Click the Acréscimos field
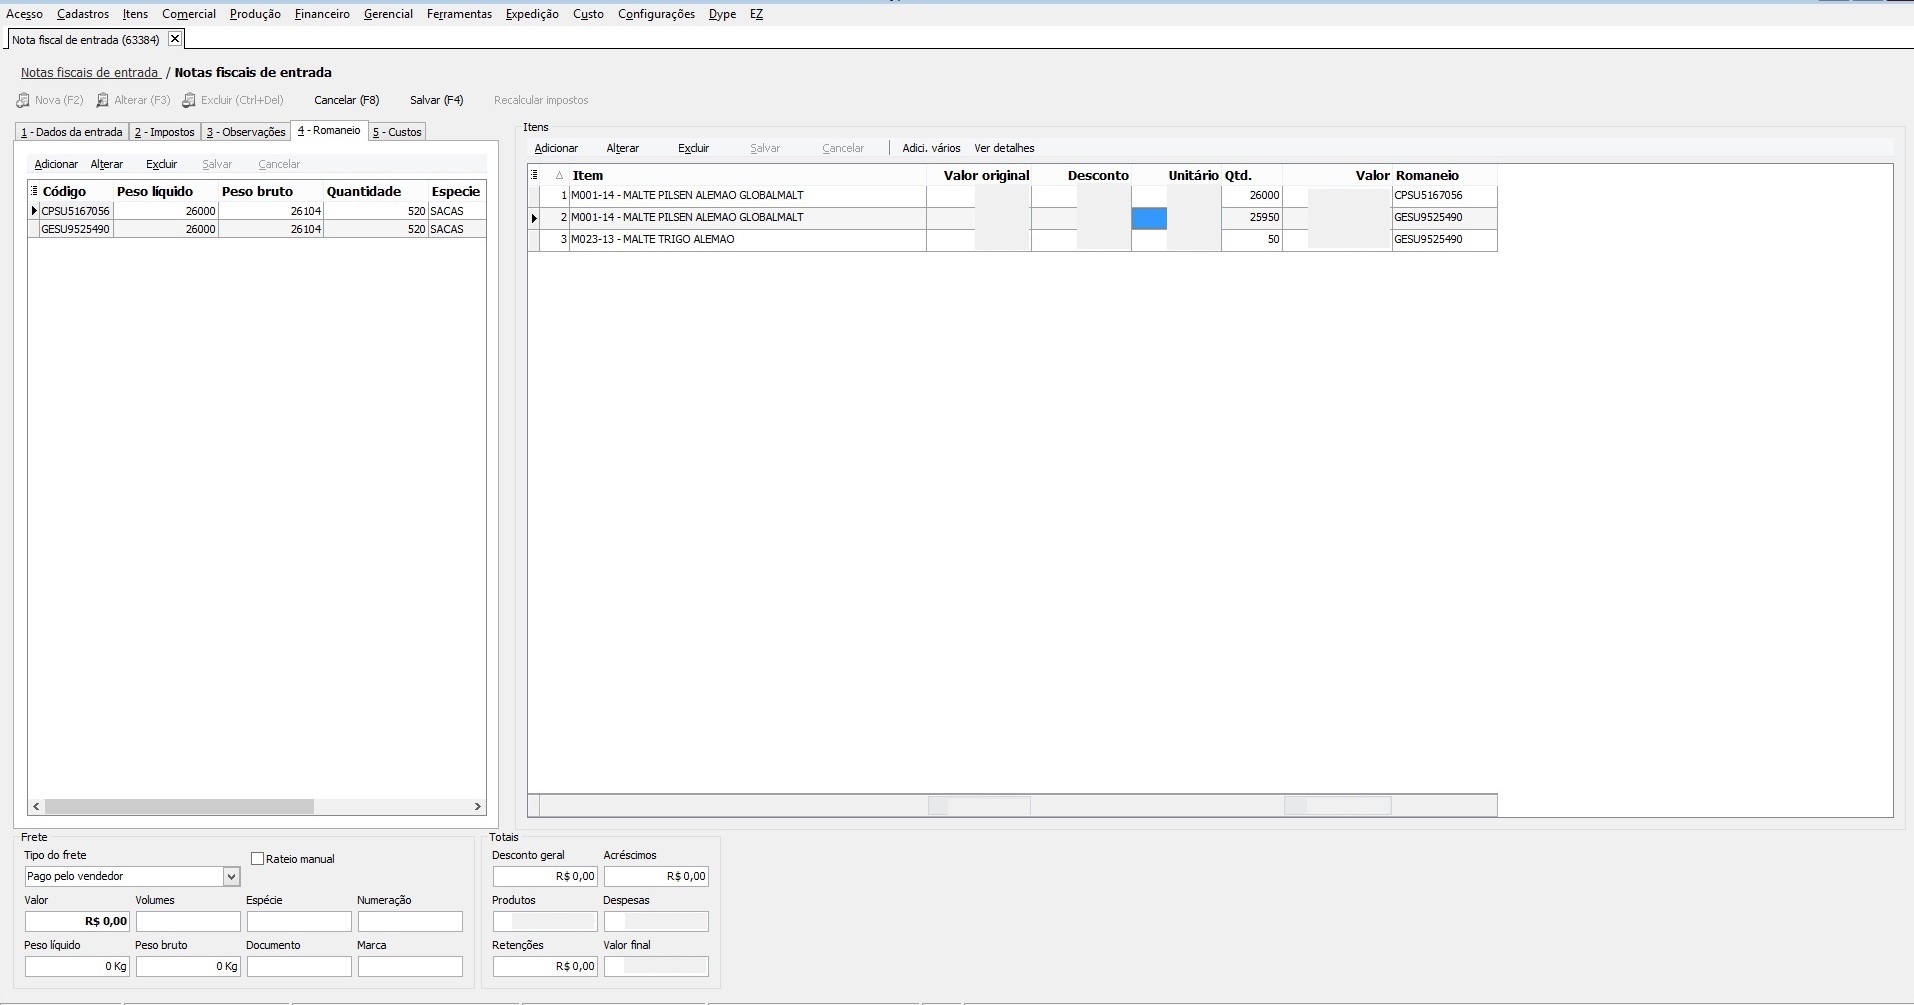Image resolution: width=1914 pixels, height=1005 pixels. (x=656, y=876)
